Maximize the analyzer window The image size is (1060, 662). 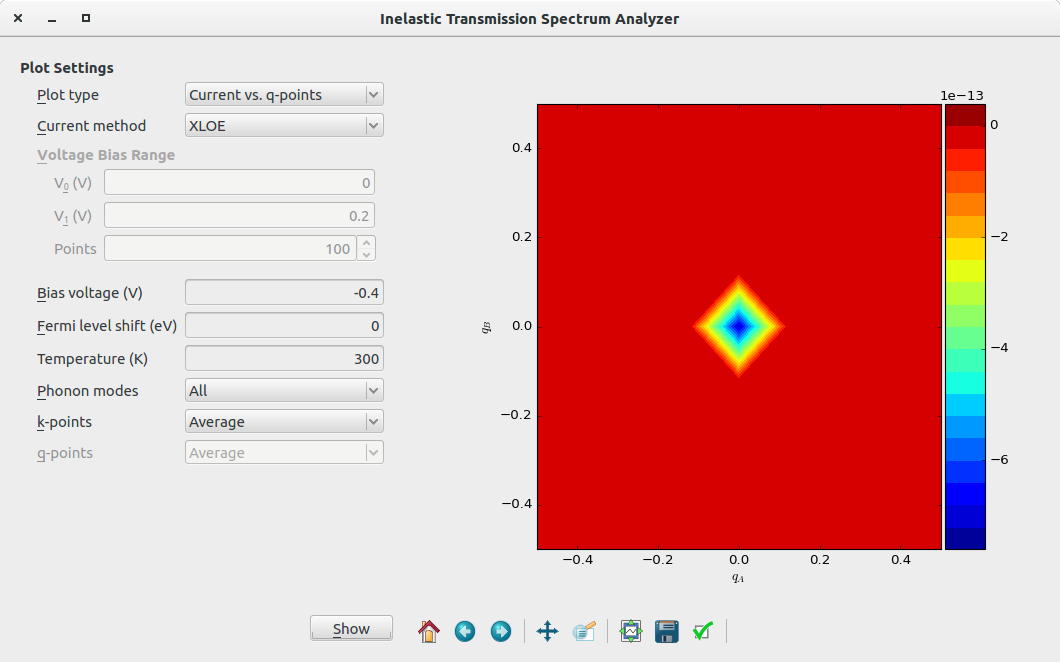(x=86, y=18)
